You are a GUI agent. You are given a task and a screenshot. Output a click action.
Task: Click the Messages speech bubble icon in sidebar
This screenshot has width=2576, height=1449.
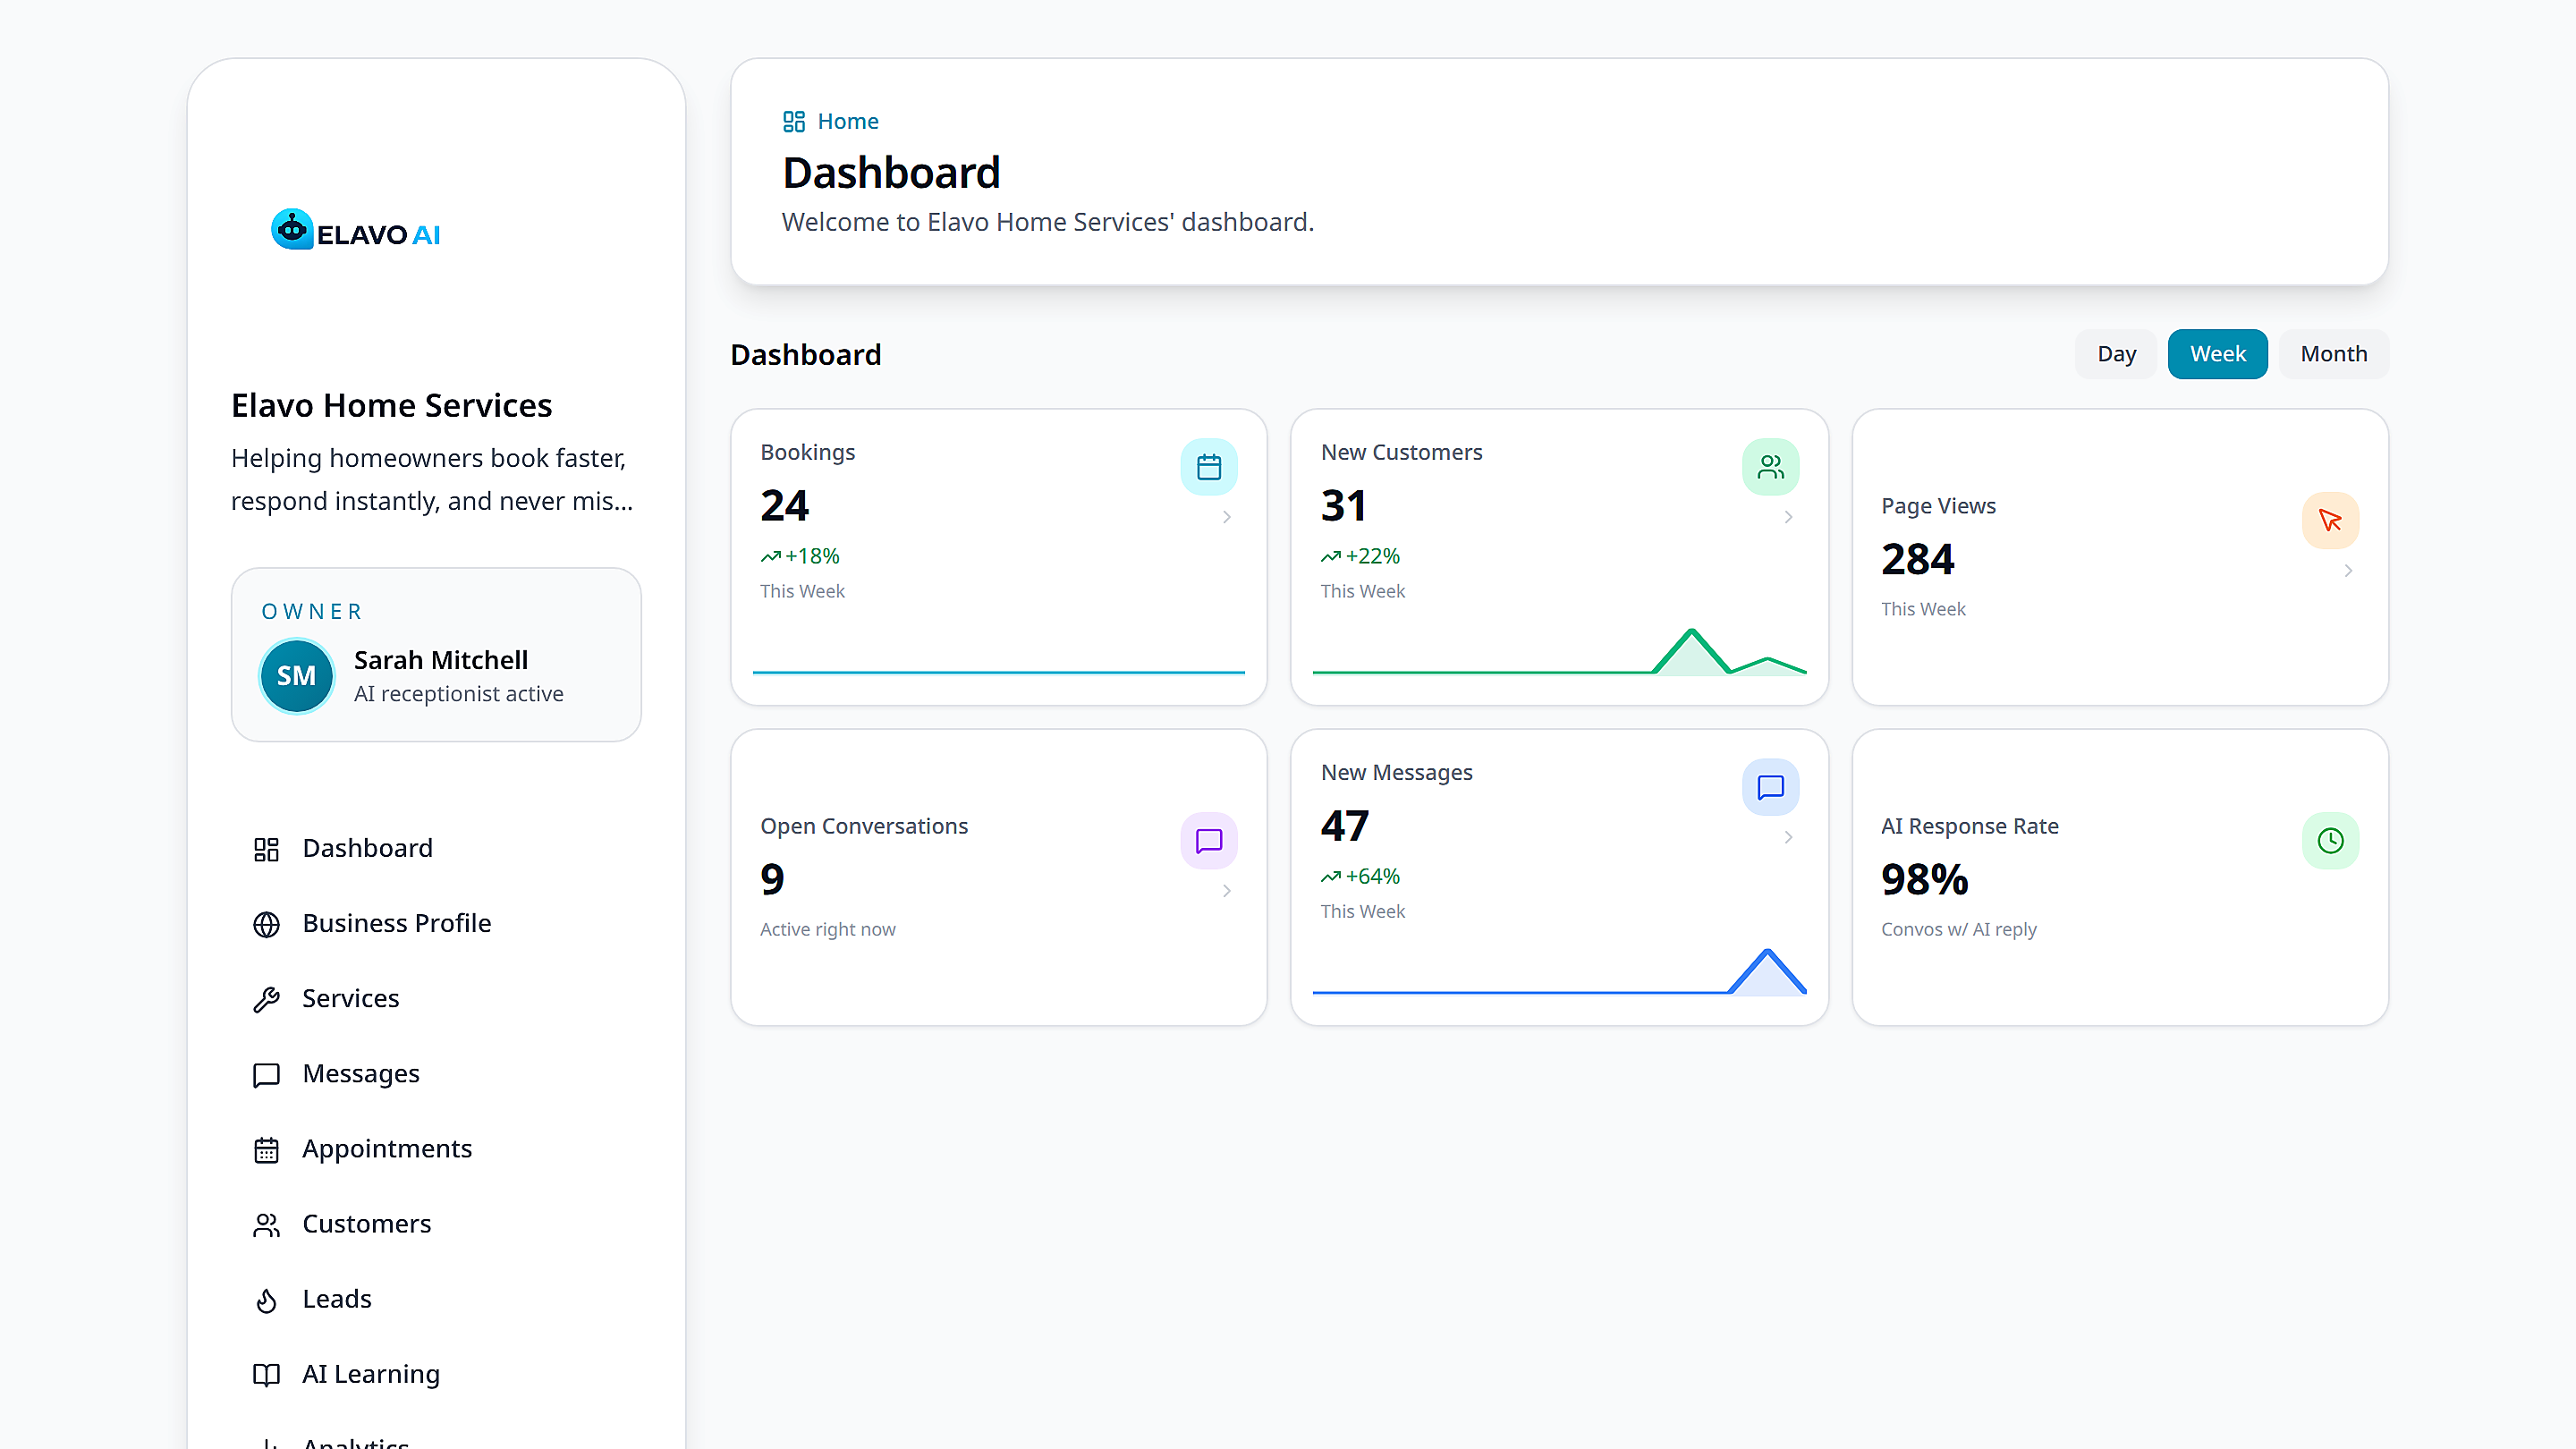pyautogui.click(x=266, y=1074)
